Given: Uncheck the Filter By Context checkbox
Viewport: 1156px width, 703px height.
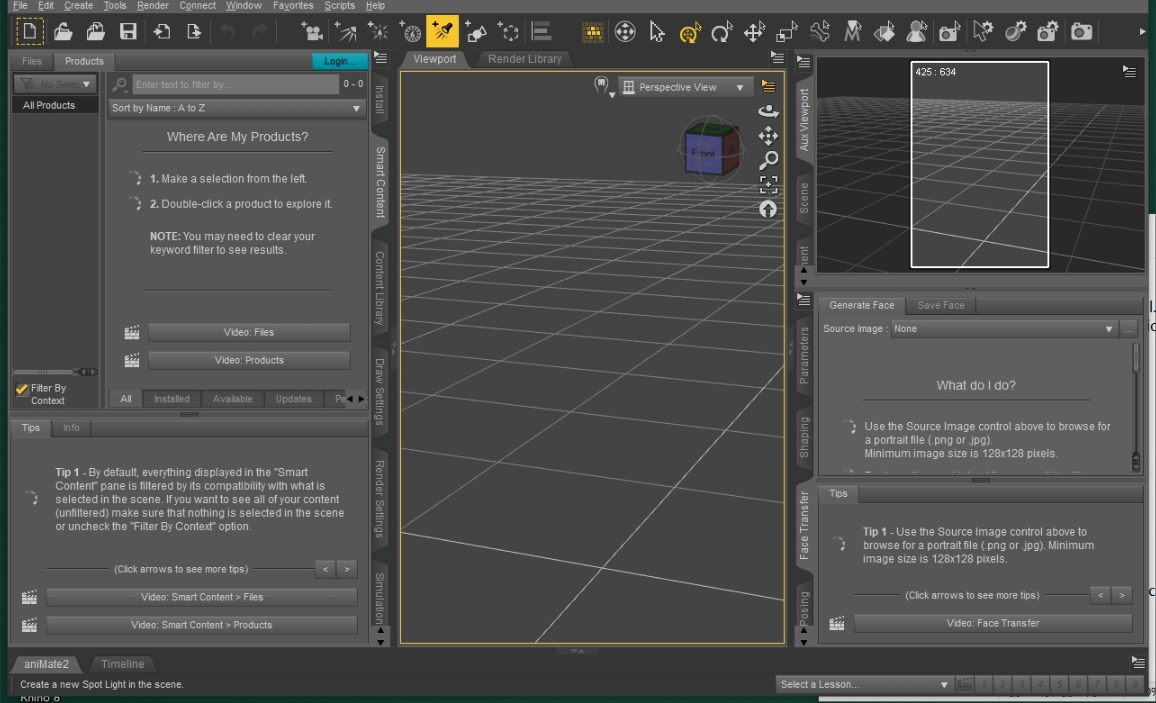Looking at the screenshot, I should [21, 389].
